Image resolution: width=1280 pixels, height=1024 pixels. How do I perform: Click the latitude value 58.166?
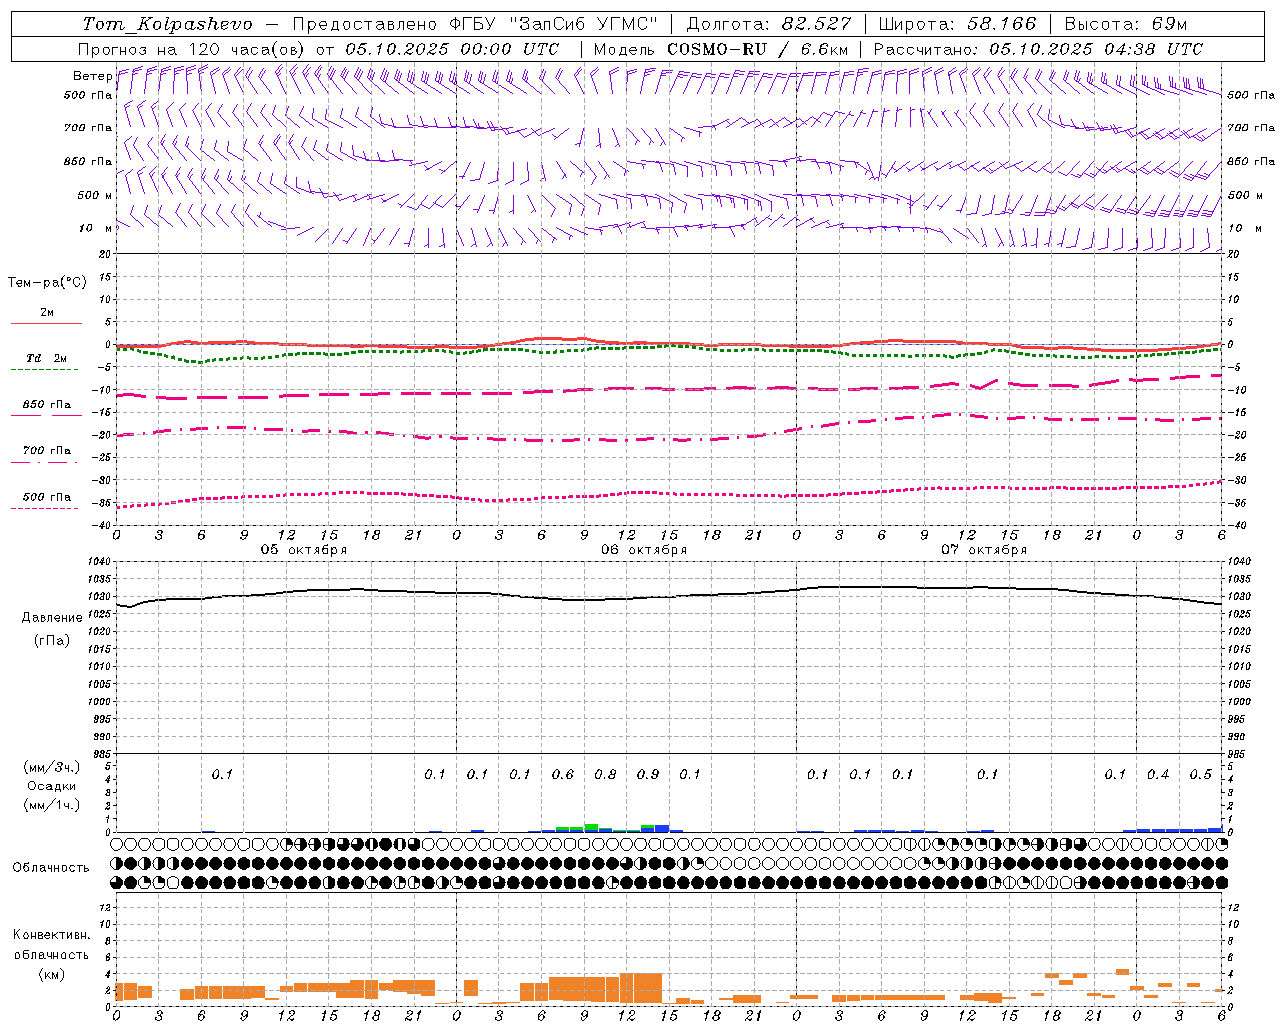click(x=1002, y=24)
